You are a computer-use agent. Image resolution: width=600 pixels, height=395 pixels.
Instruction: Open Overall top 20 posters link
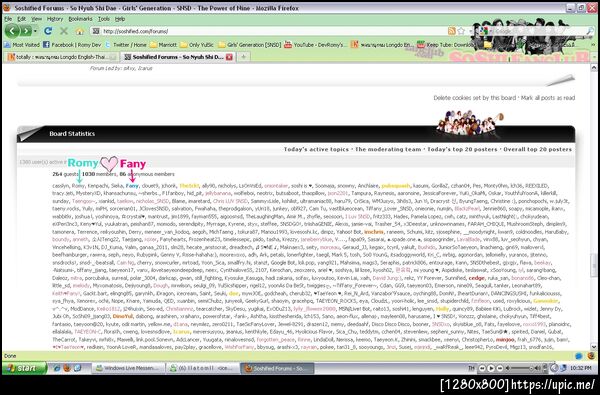click(537, 149)
